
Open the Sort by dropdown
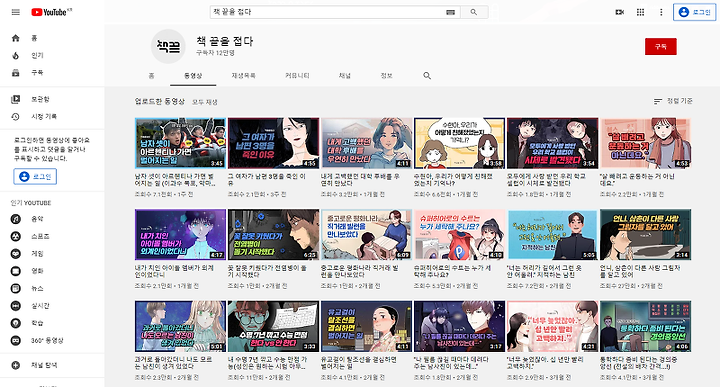coord(673,101)
